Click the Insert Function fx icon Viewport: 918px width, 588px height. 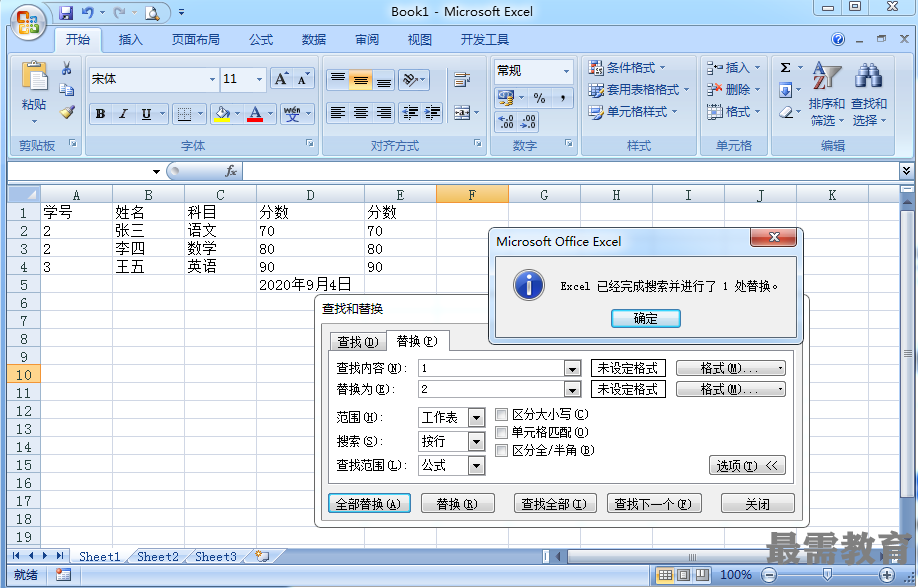click(x=231, y=171)
